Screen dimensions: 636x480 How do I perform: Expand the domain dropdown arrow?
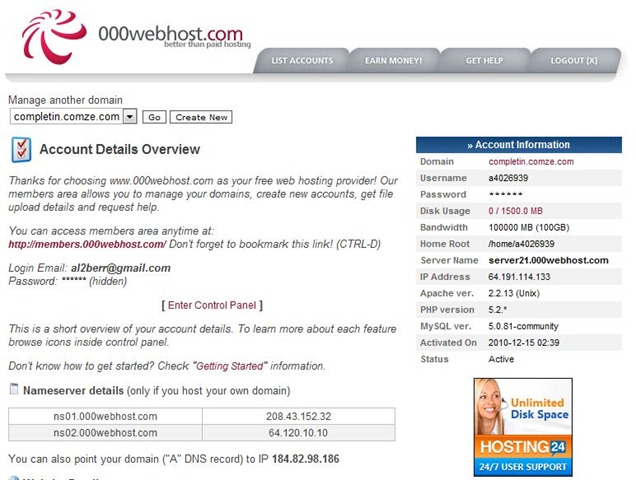[130, 117]
